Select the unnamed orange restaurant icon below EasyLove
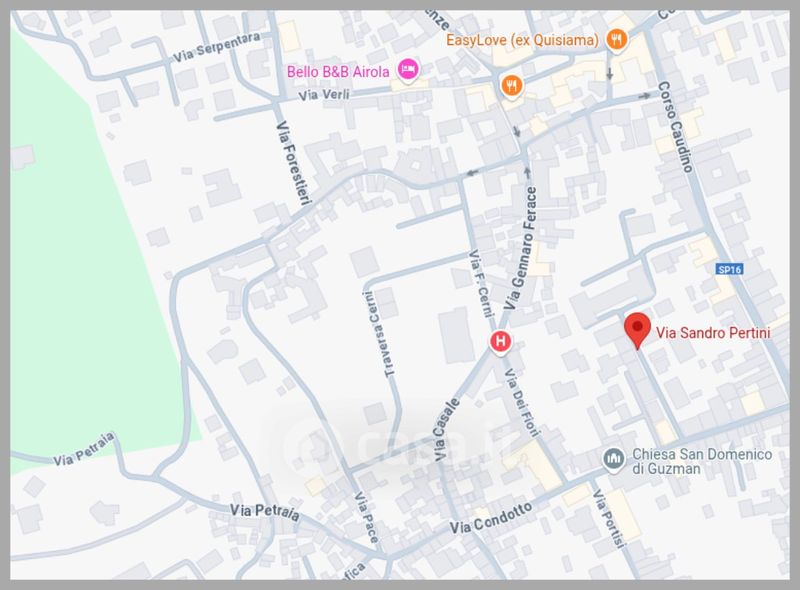 pos(511,86)
